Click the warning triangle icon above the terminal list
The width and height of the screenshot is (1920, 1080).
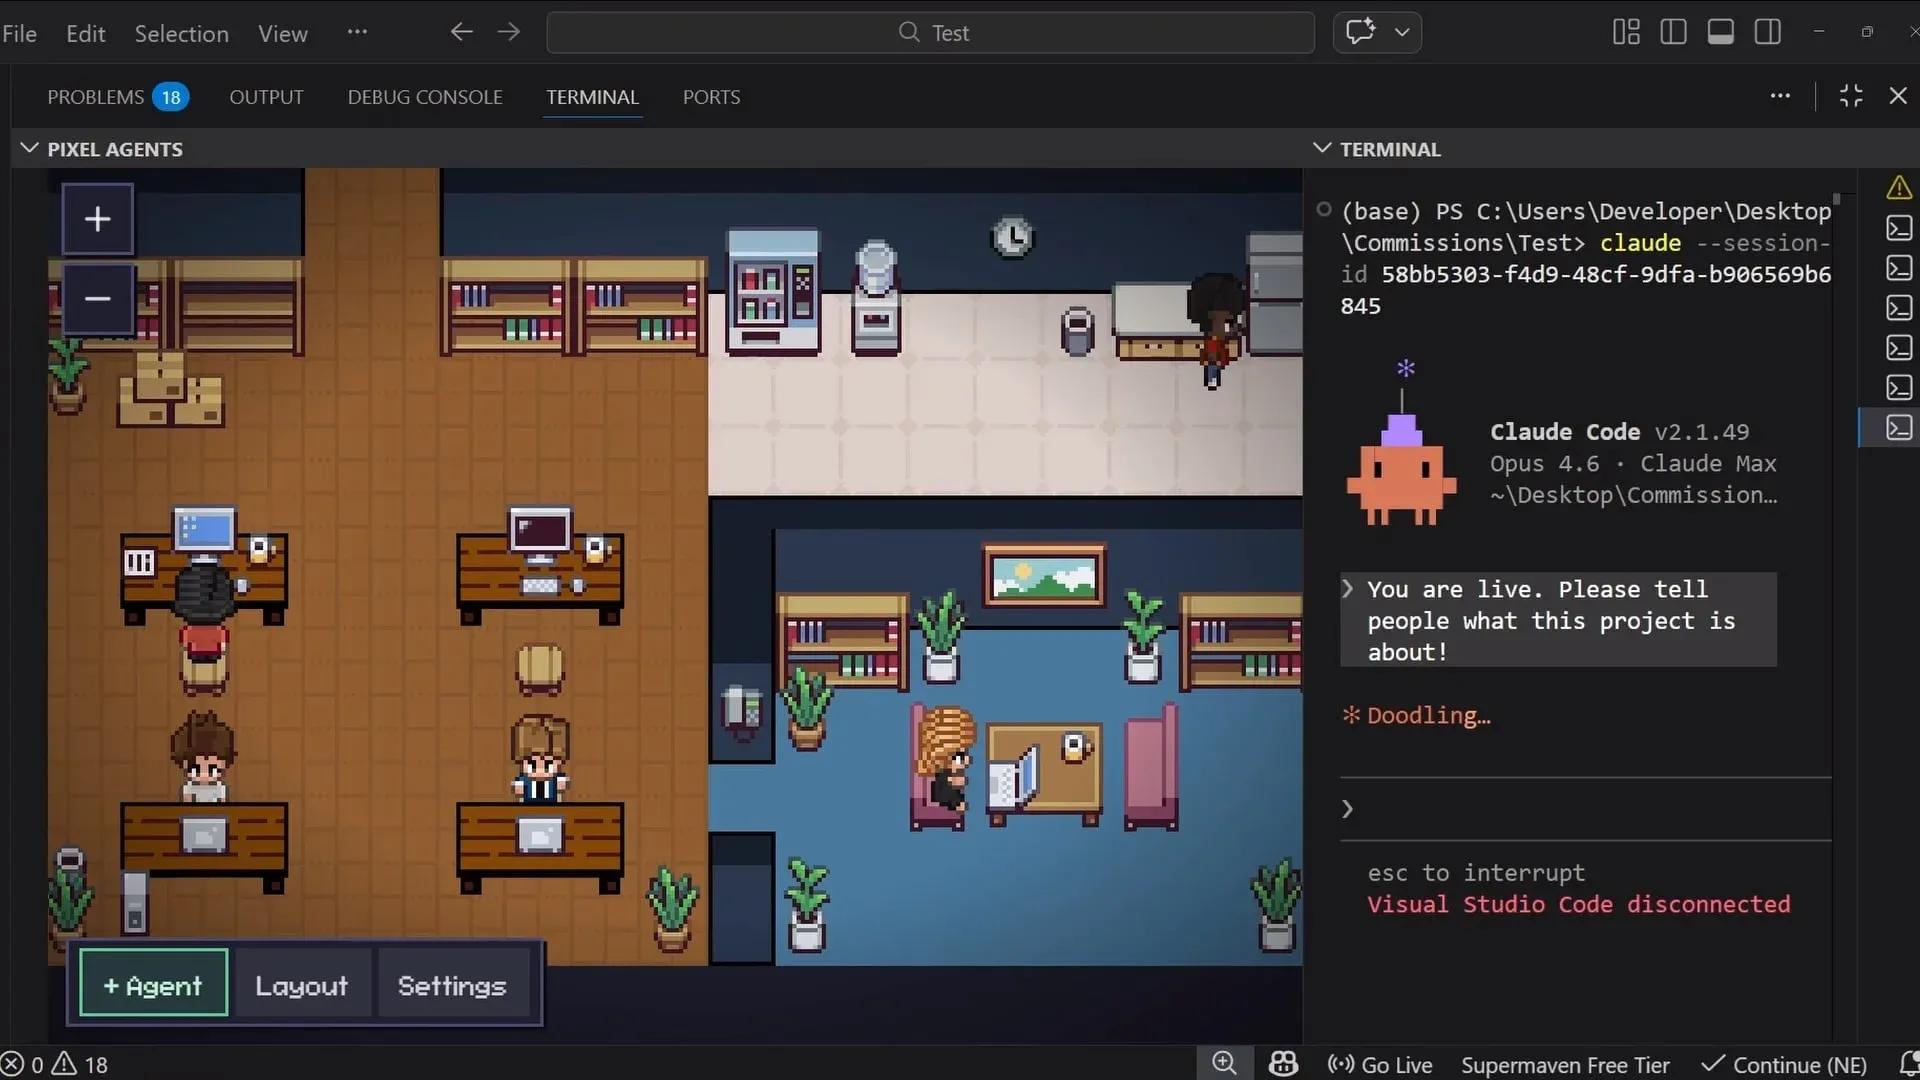coord(1899,186)
